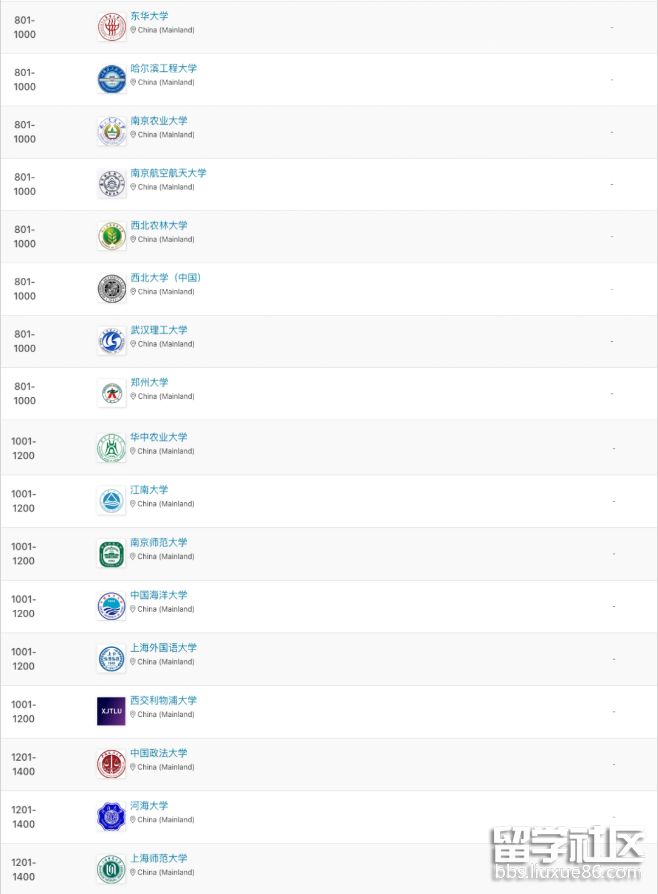The width and height of the screenshot is (658, 894).
Task: Click the location pin under 东华大学
Action: pyautogui.click(x=133, y=30)
